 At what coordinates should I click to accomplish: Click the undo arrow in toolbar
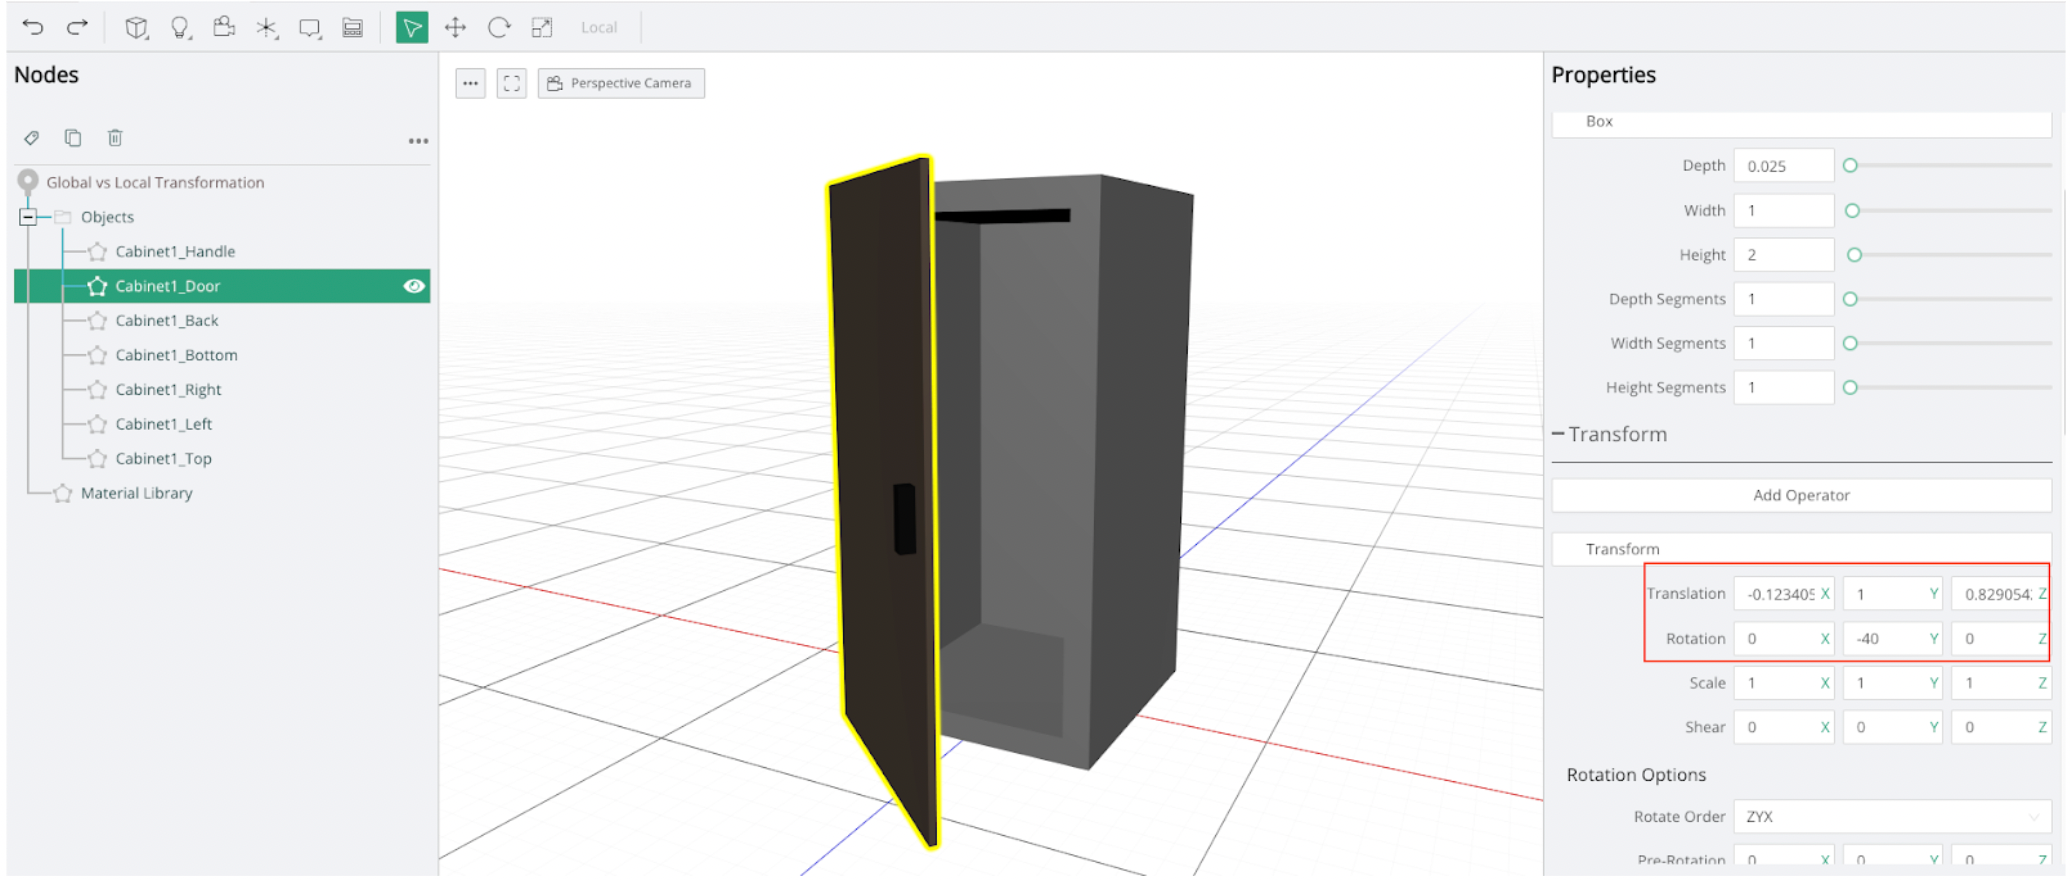(33, 27)
